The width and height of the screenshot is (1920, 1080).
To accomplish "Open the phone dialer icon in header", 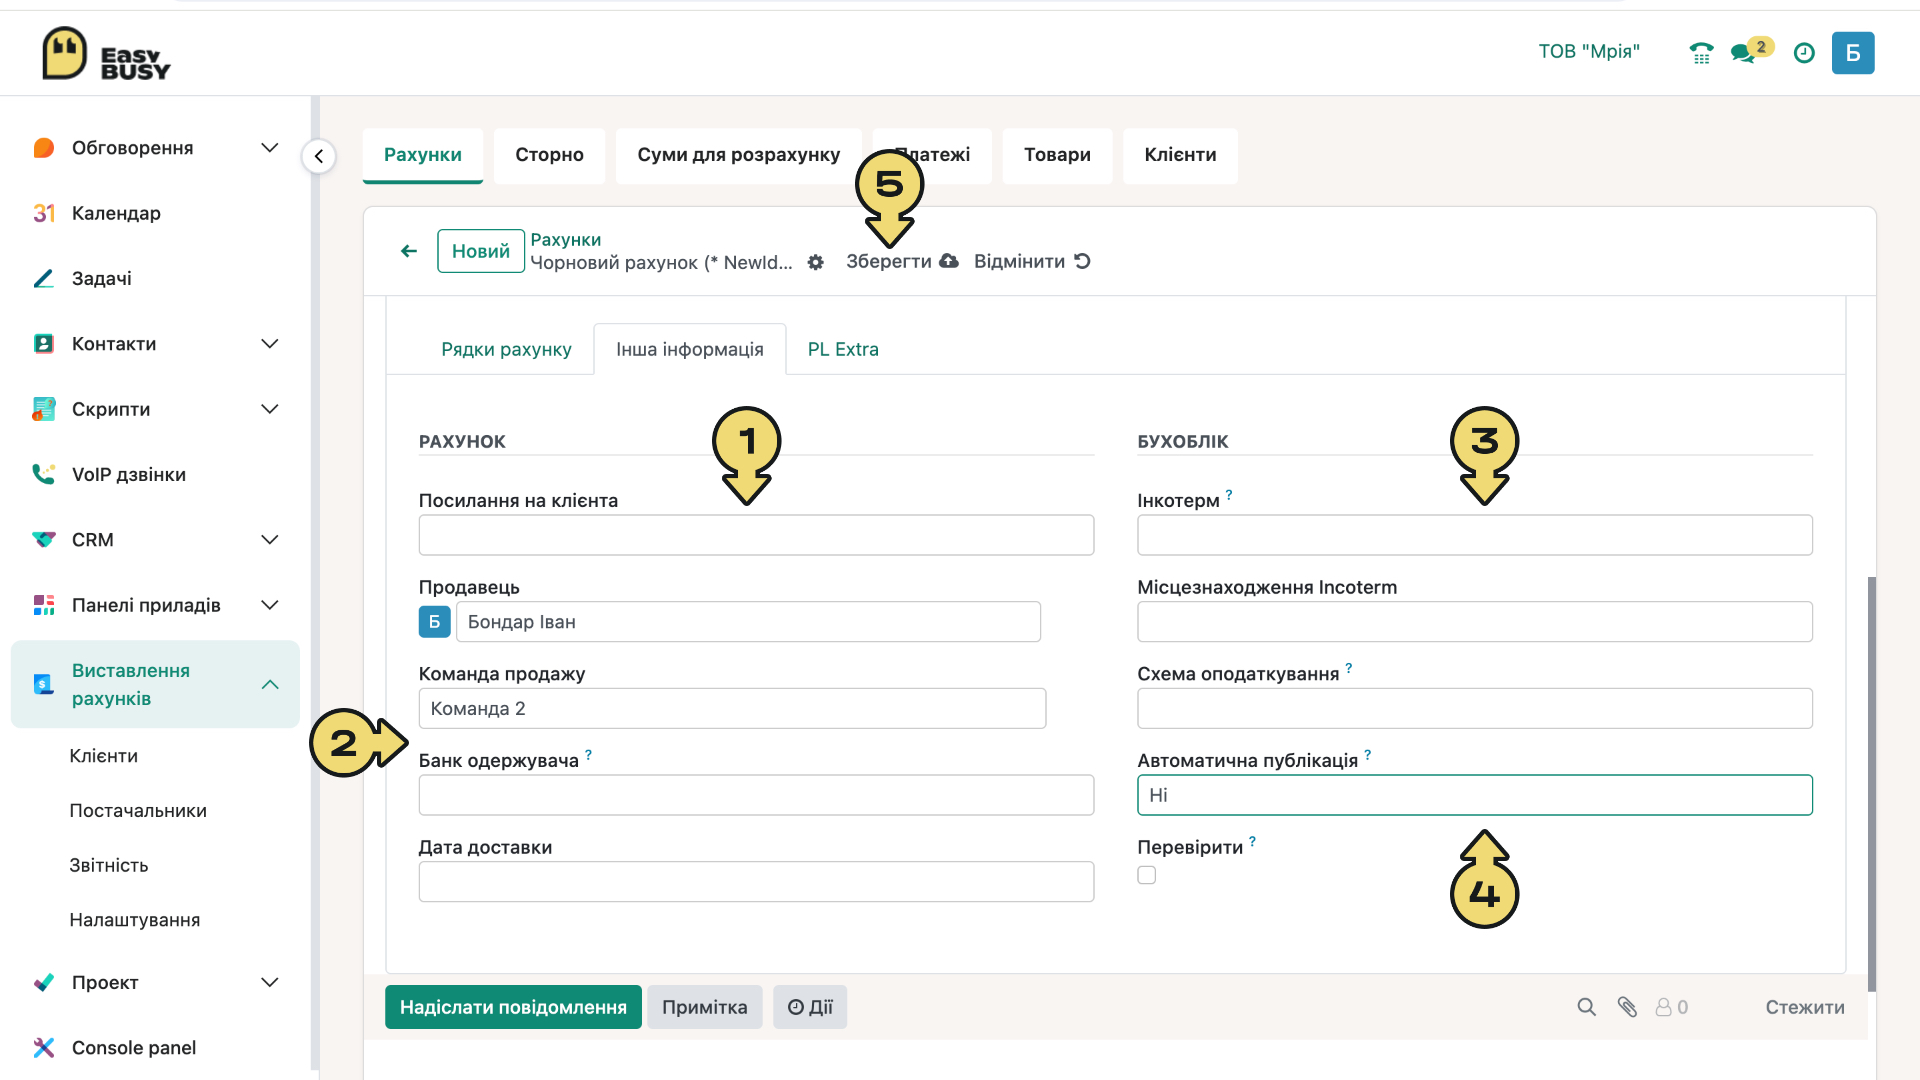I will tap(1701, 53).
